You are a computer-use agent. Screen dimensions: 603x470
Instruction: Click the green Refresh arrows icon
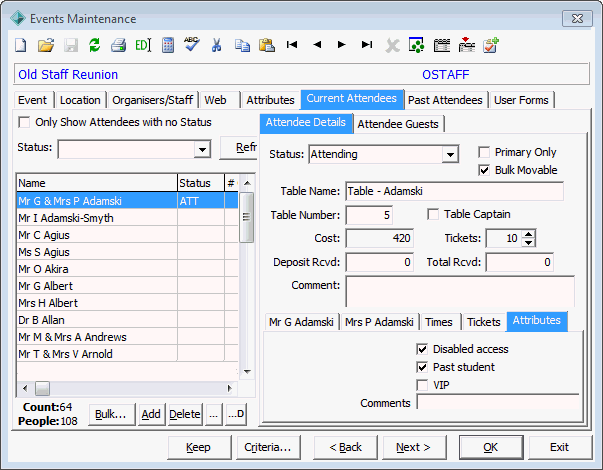95,45
